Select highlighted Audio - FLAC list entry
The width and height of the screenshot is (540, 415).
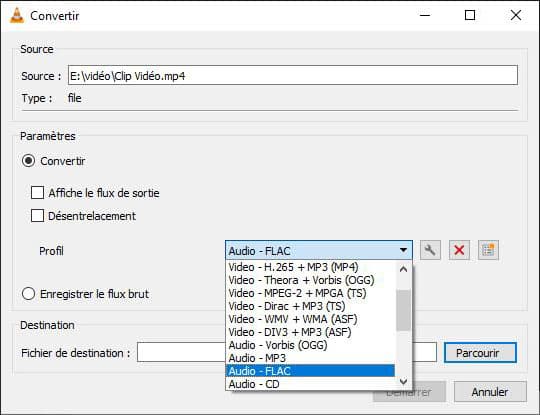[310, 371]
